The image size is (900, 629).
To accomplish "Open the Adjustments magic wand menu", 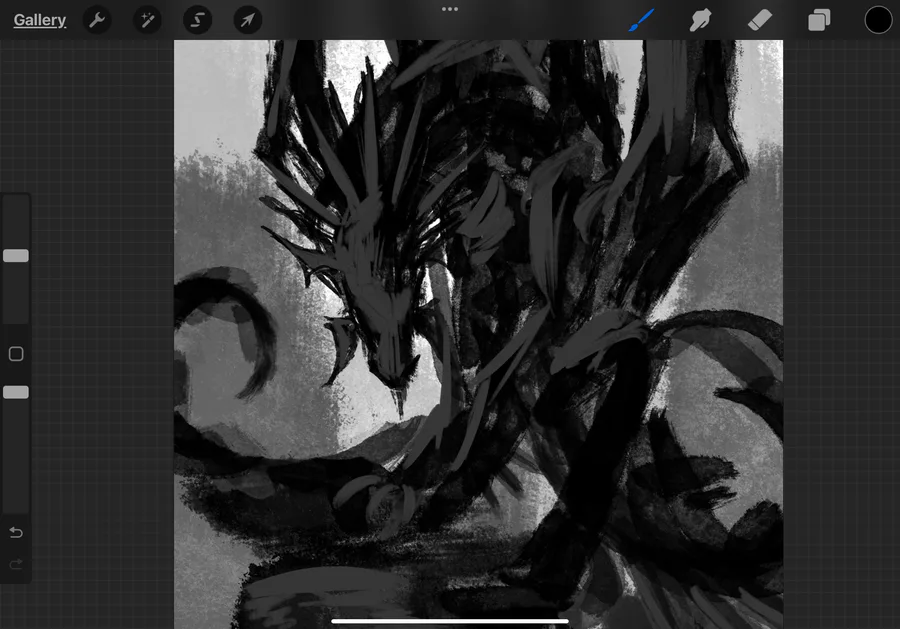I will [x=148, y=20].
